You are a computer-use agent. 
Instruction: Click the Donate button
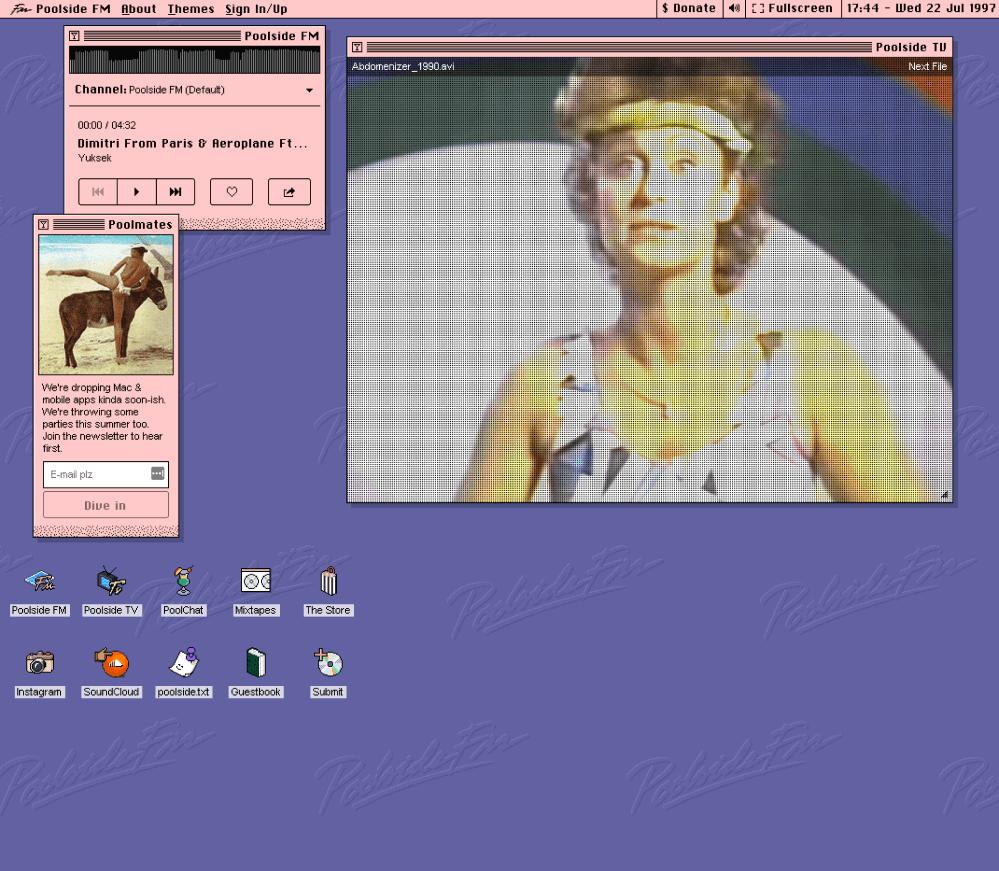pos(689,8)
